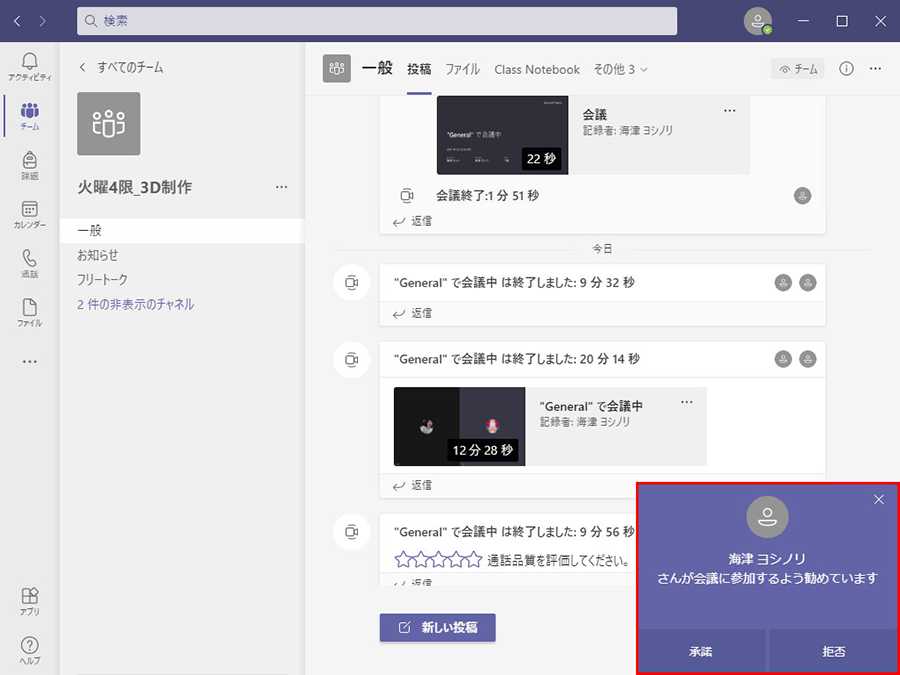Viewport: 900px width, 675px height.
Task: Reply to the 9 分 32 秒 meeting post
Action: 413,313
